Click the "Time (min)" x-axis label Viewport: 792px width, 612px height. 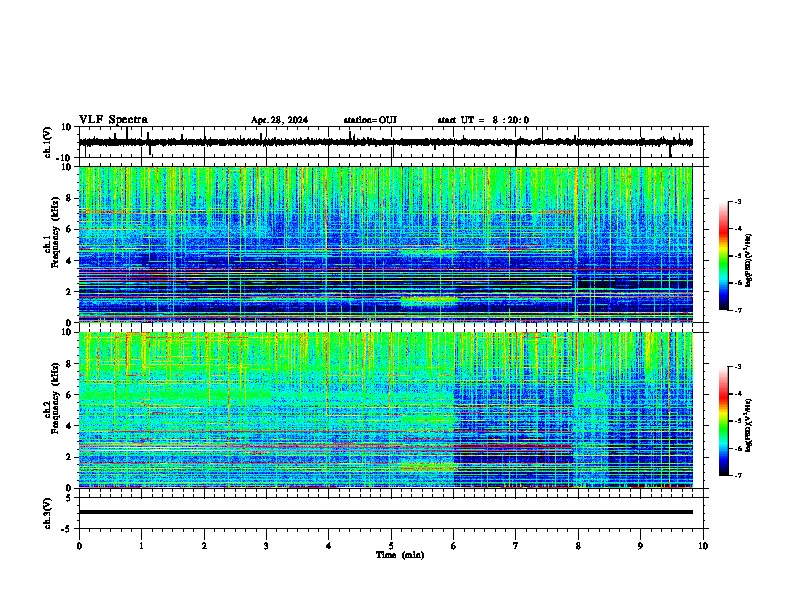[400, 555]
